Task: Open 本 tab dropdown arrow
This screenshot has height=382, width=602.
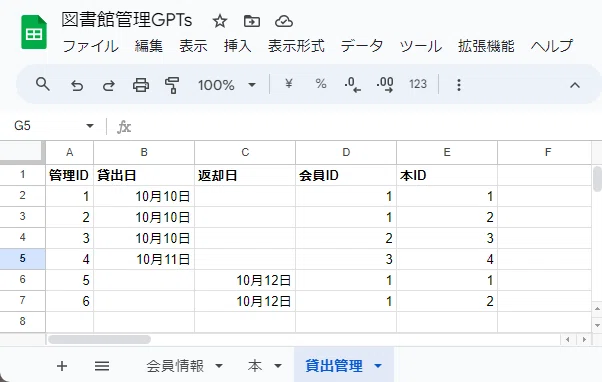Action: pos(278,366)
